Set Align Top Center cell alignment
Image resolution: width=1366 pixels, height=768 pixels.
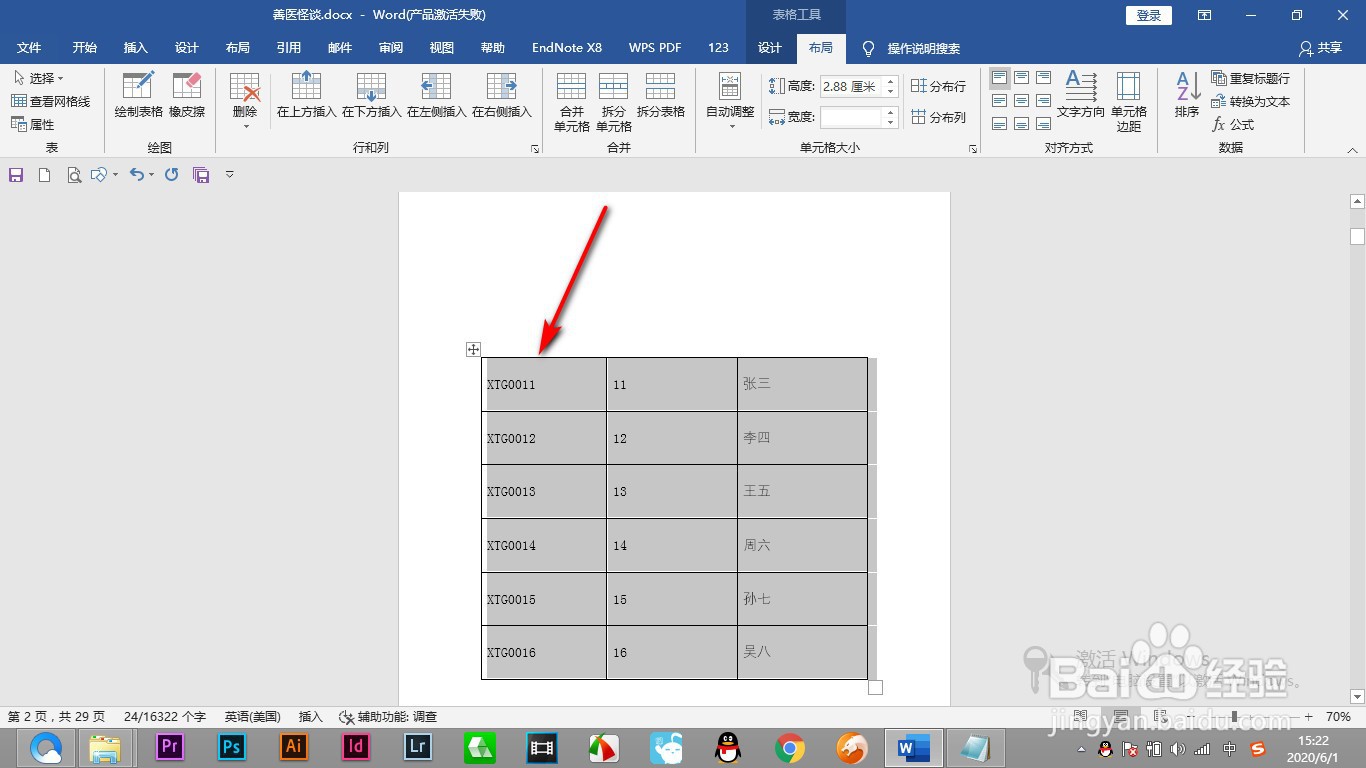[x=1022, y=78]
